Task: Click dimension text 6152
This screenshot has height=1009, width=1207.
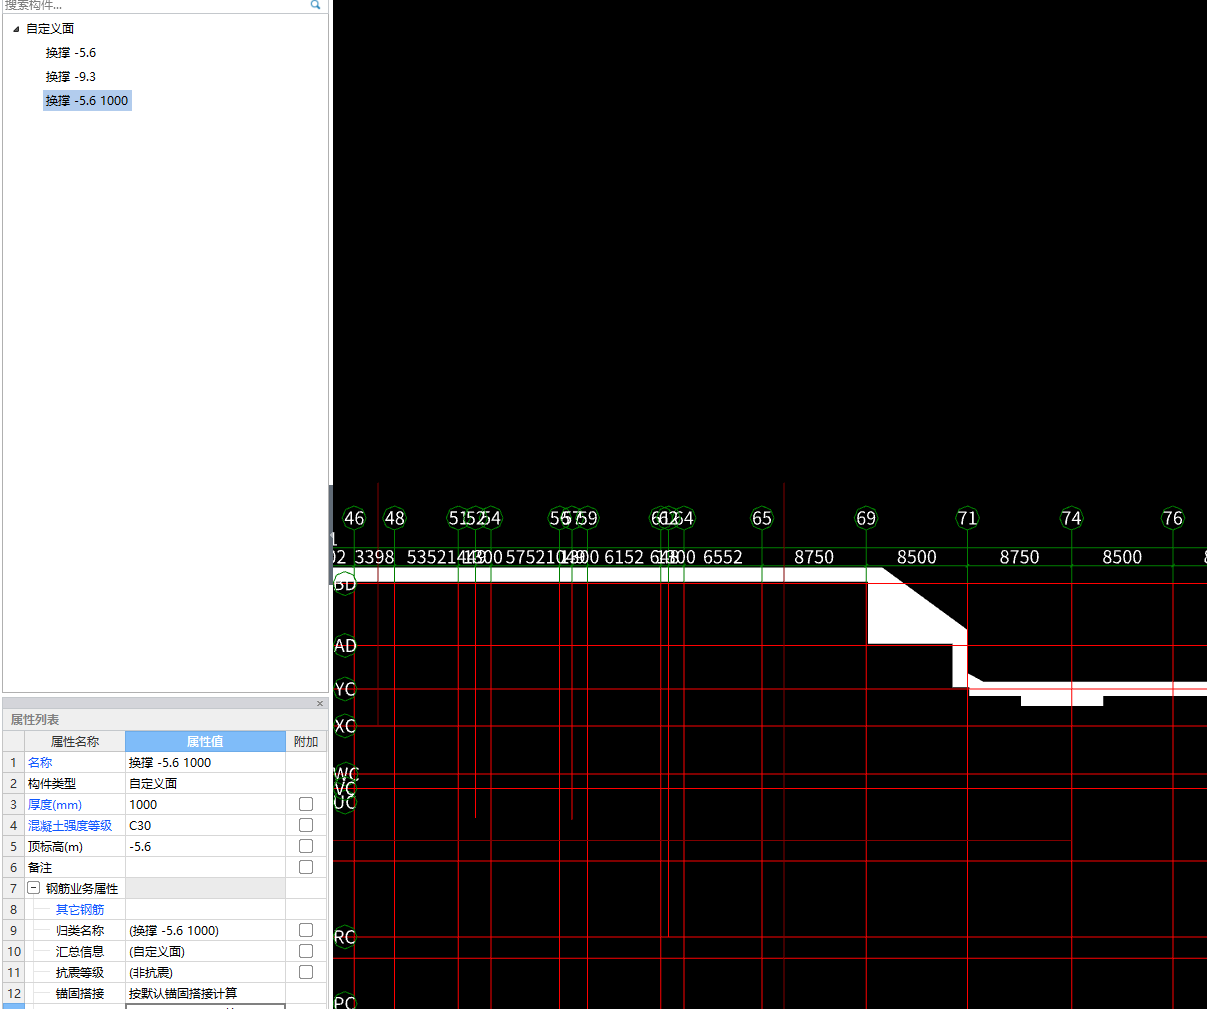Action: click(x=624, y=557)
